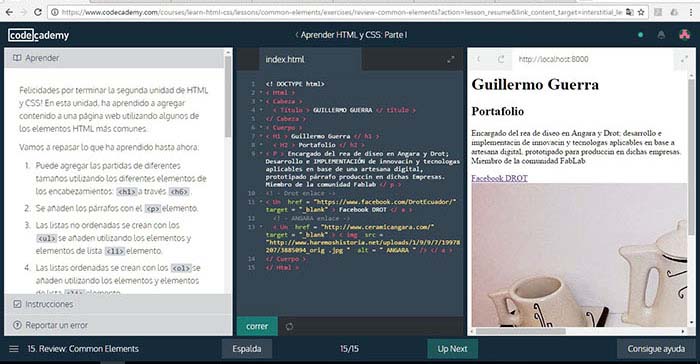This screenshot has width=700, height=364.
Task: Expand the preview browser to fullscreen
Action: pyautogui.click(x=684, y=59)
